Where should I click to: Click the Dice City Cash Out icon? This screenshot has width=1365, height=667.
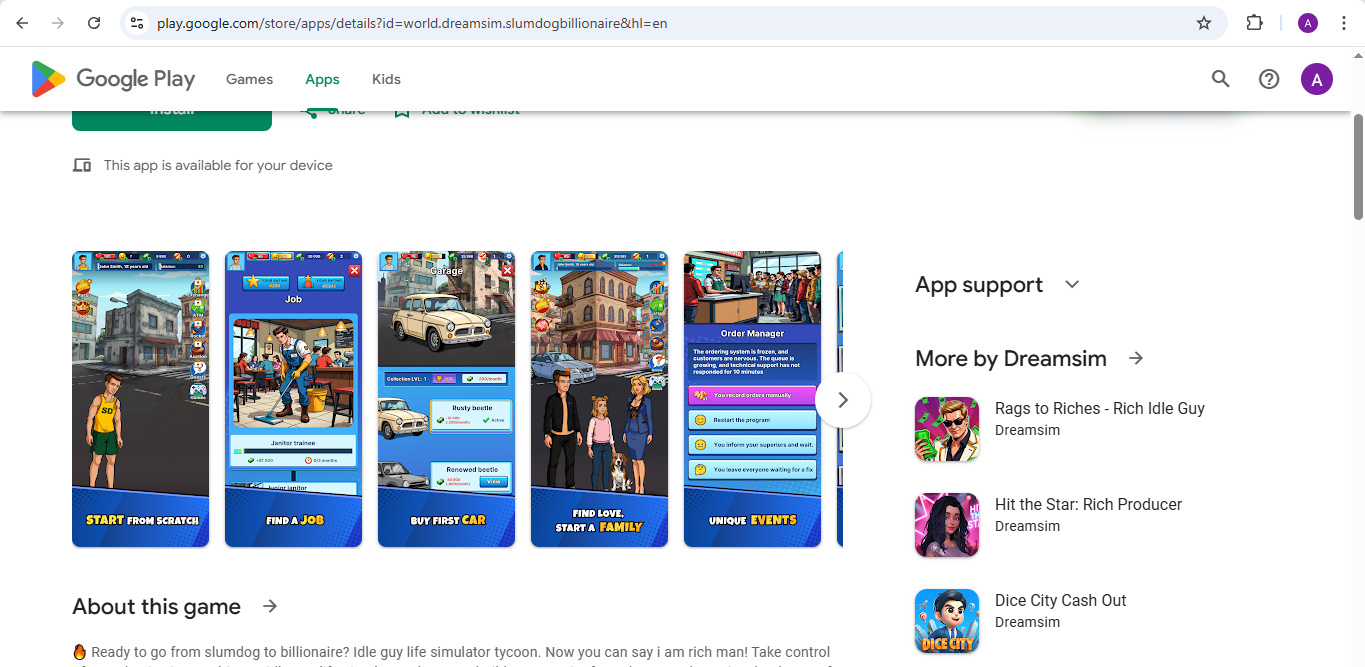[946, 621]
